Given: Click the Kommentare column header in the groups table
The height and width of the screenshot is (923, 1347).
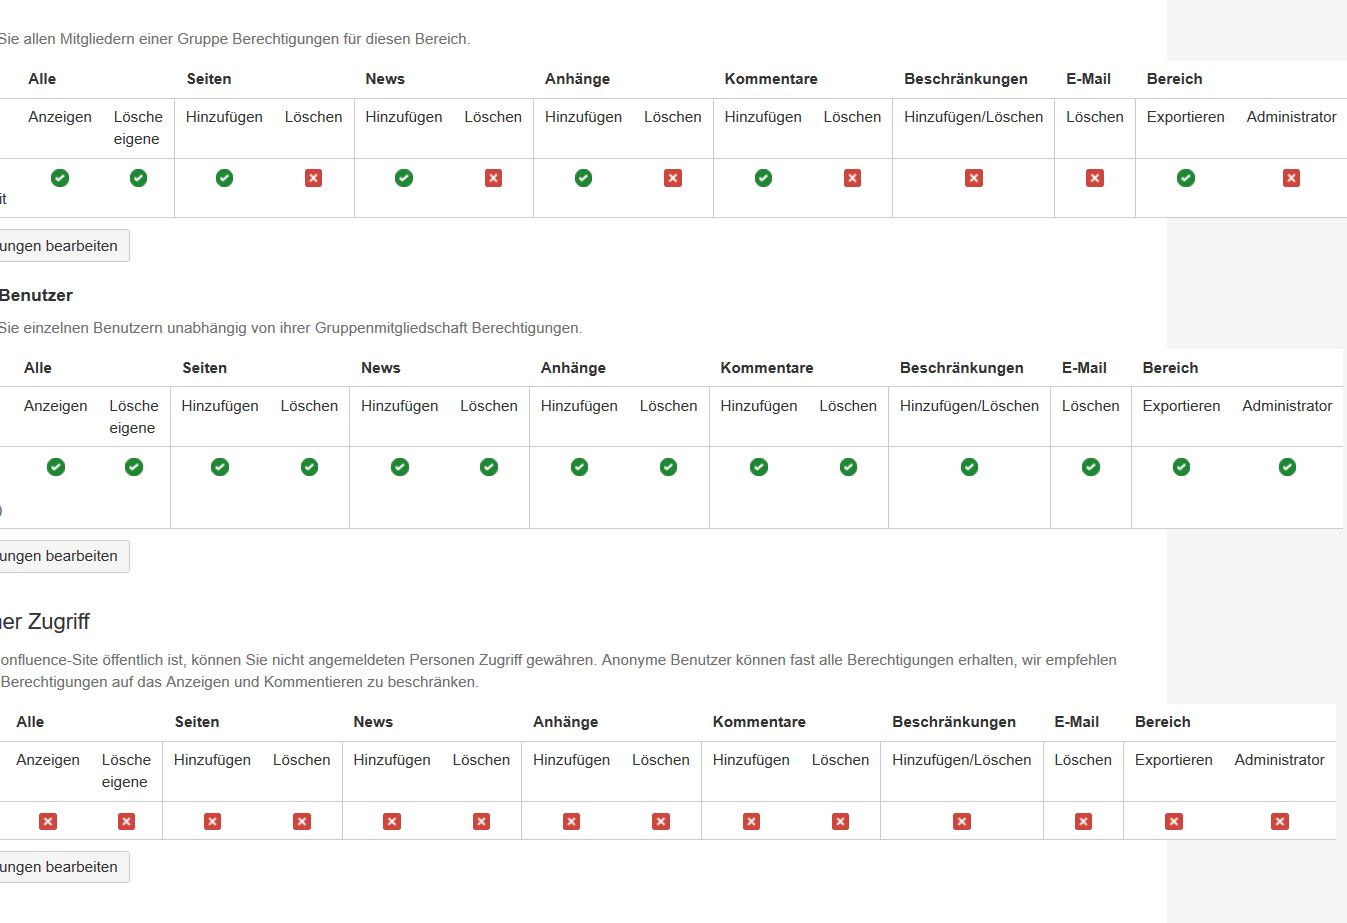Looking at the screenshot, I should coord(771,79).
